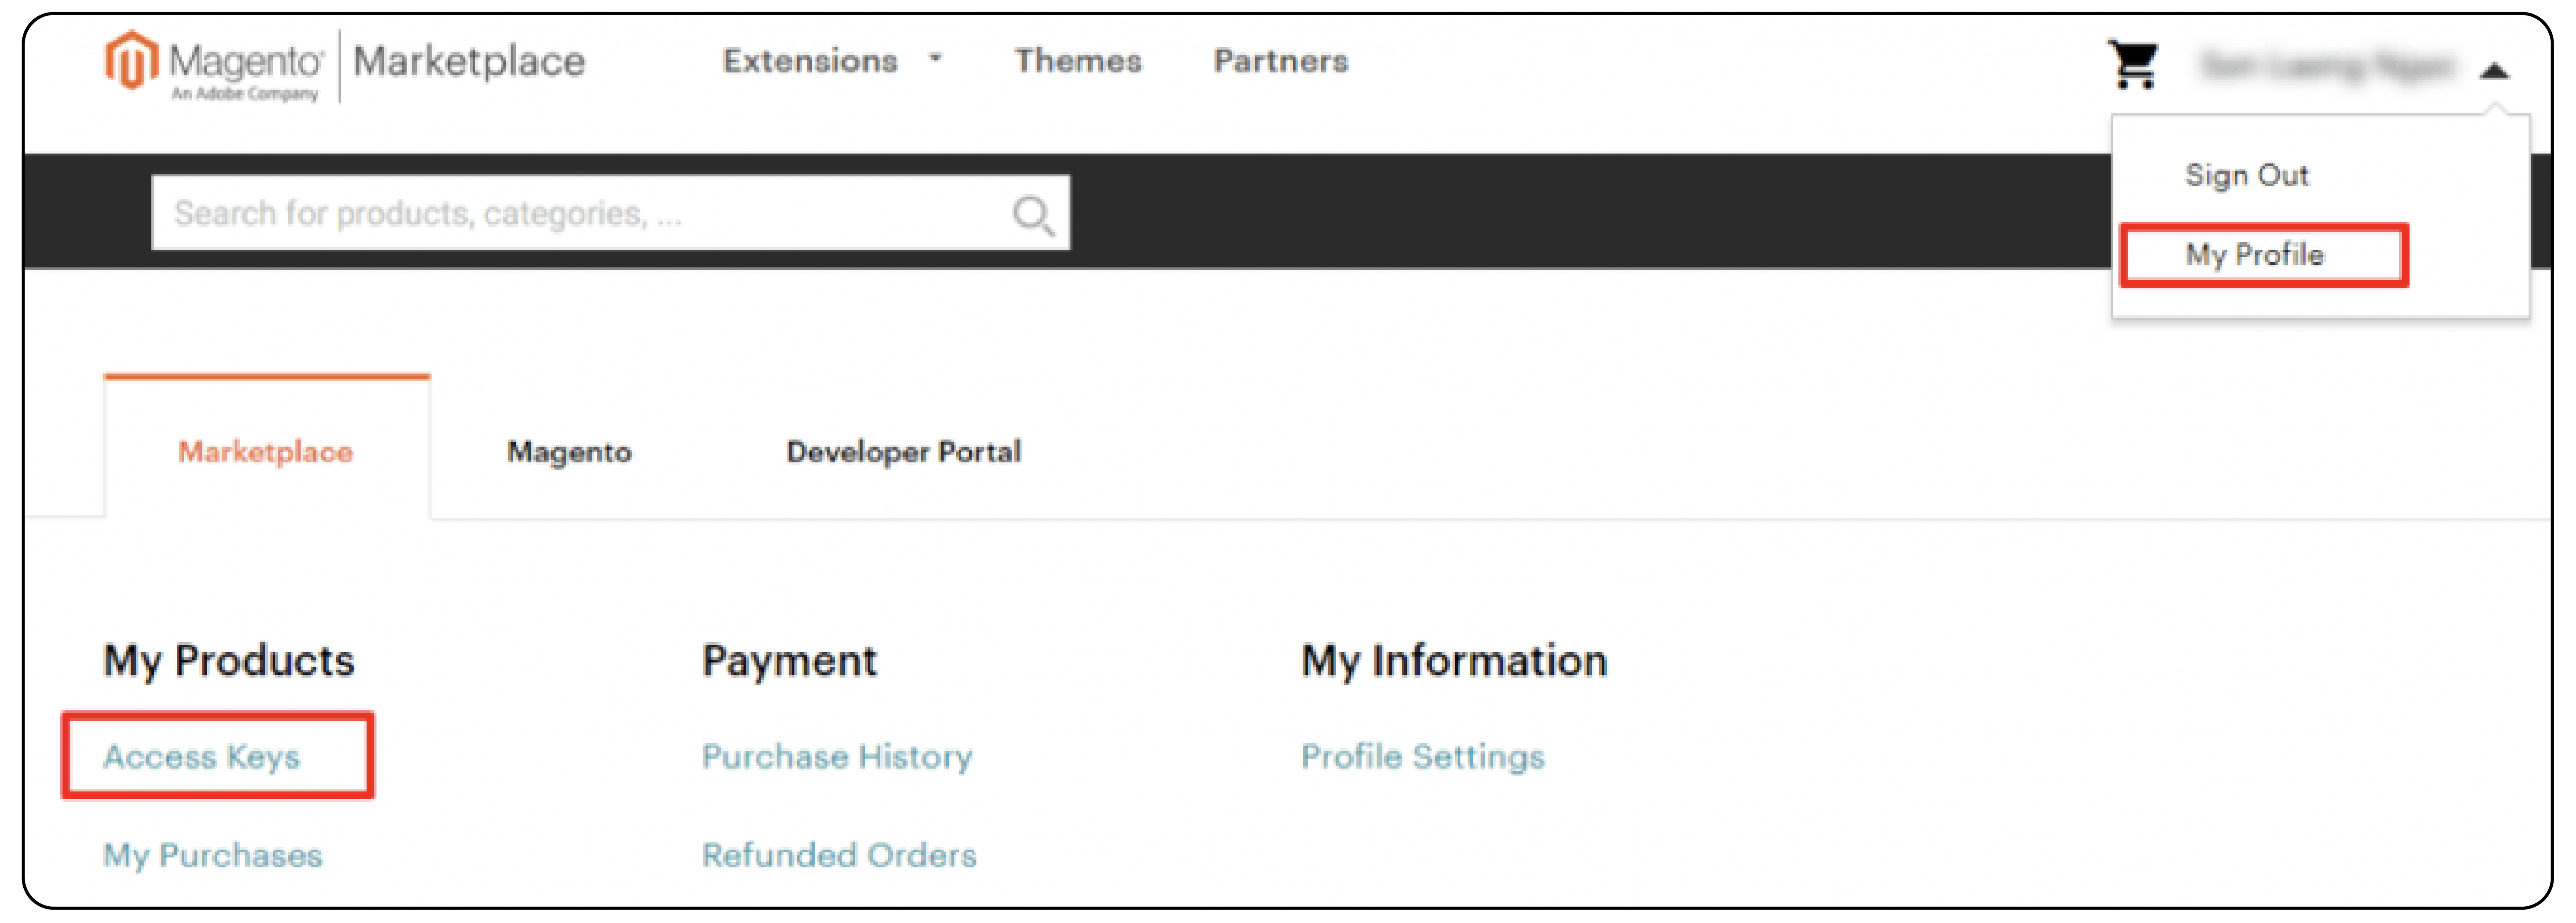
Task: Click the My Information heading
Action: 1454,661
